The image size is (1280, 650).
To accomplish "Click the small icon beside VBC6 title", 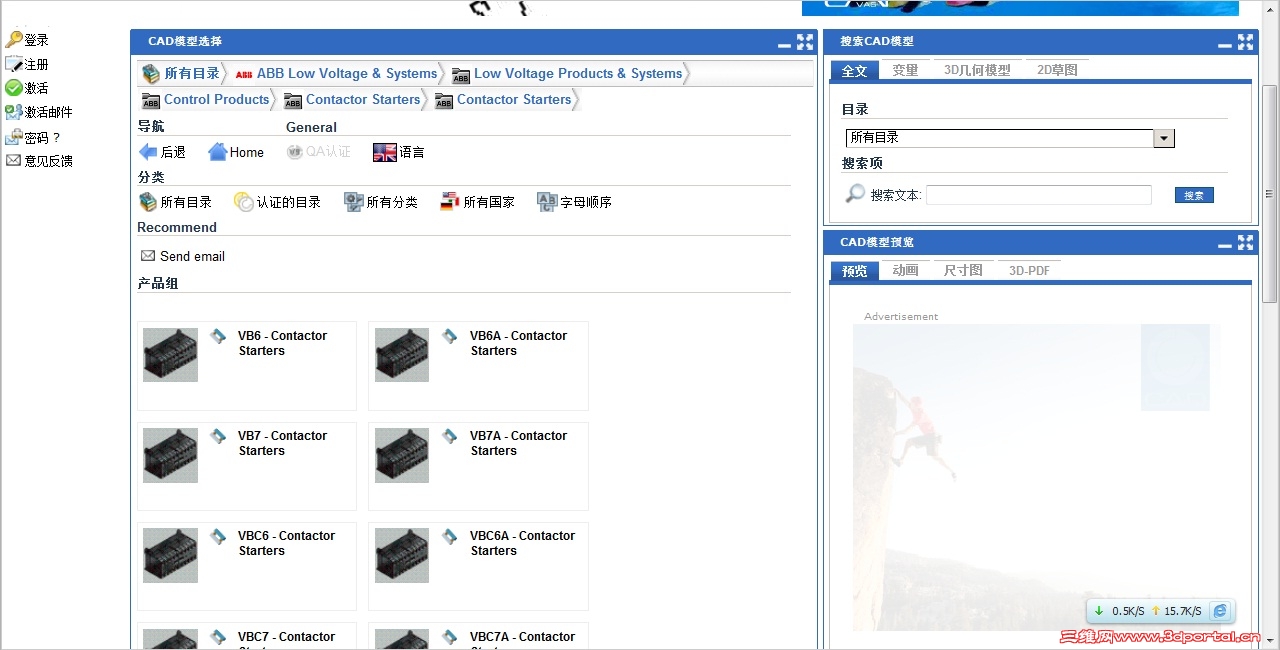I will click(218, 536).
